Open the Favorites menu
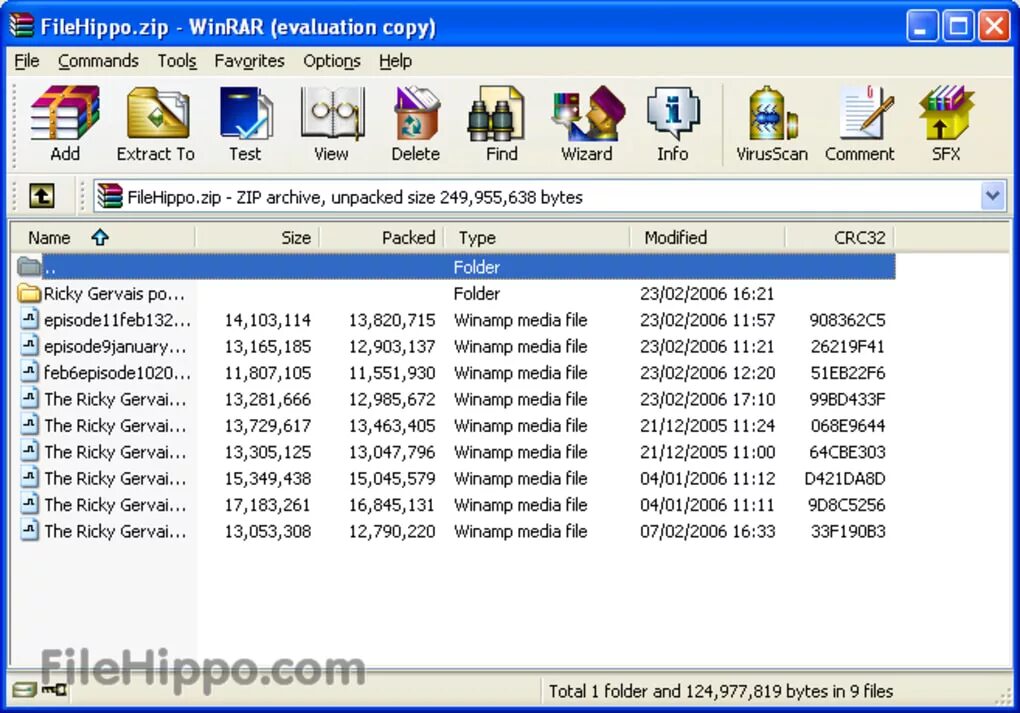The width and height of the screenshot is (1020, 713). click(249, 61)
